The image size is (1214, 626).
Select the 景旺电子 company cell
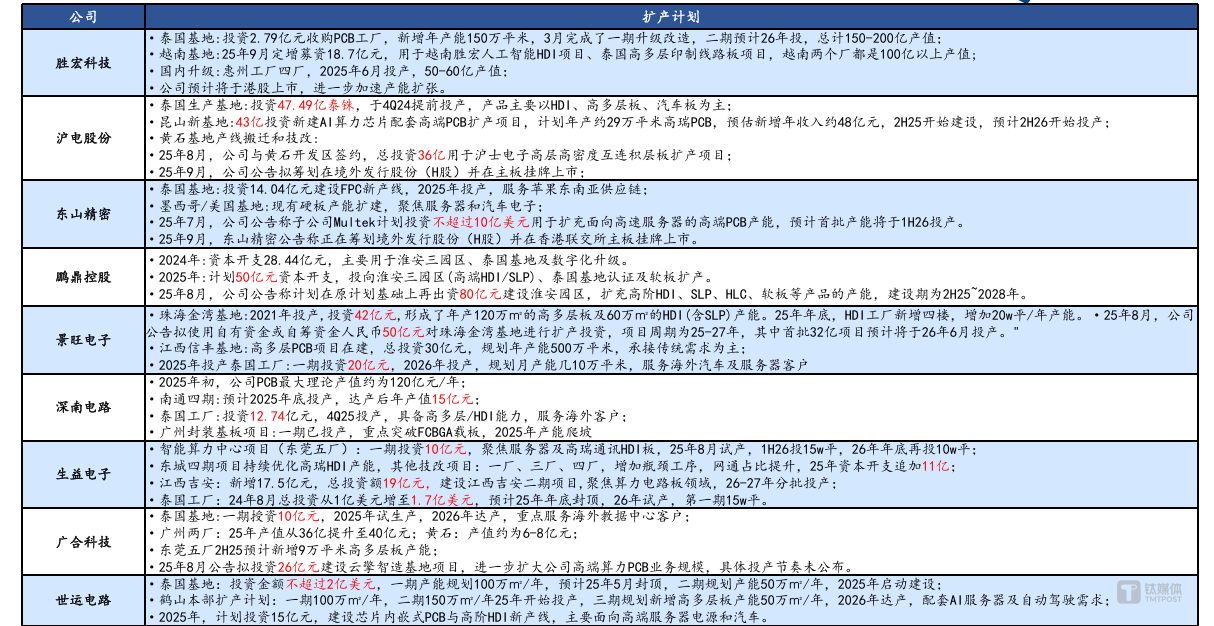click(x=82, y=340)
